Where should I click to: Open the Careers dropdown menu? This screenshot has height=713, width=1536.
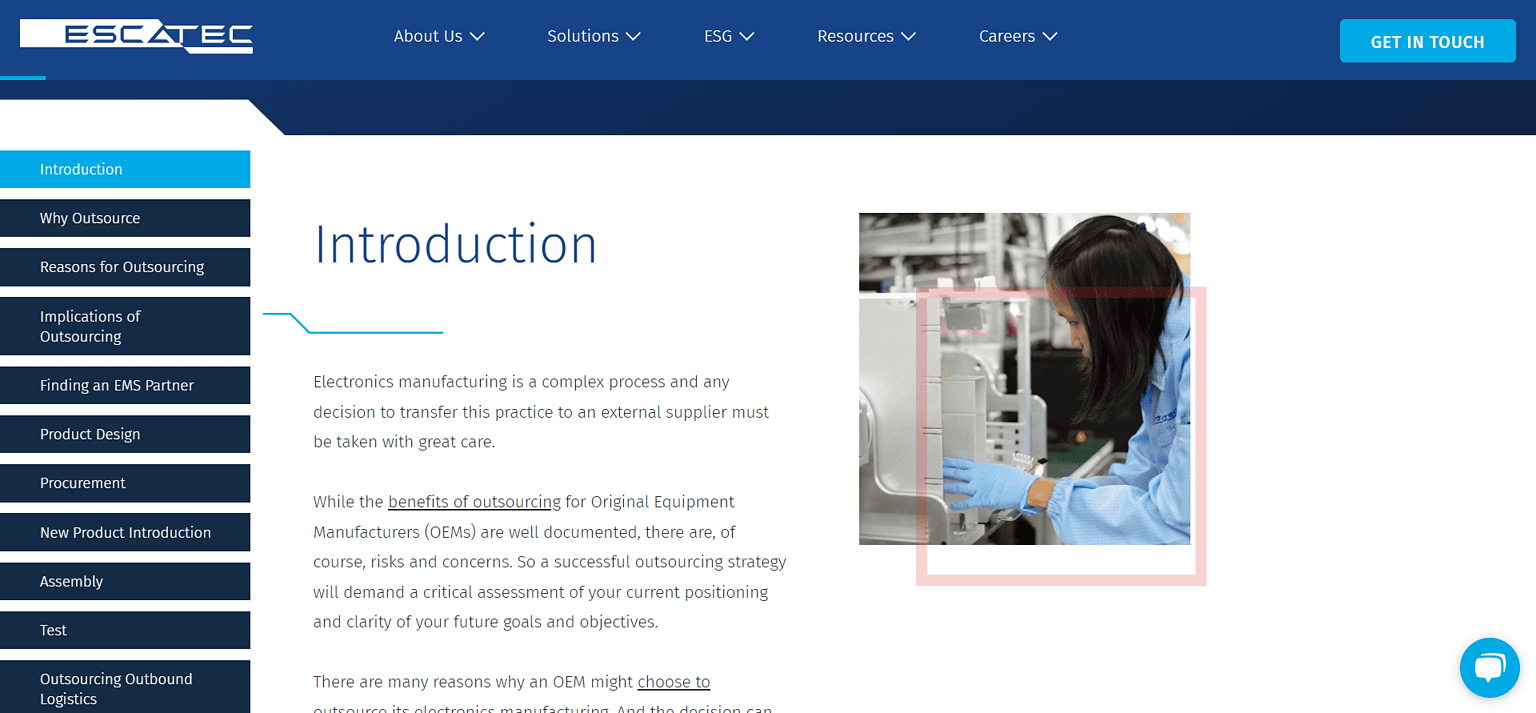click(x=1017, y=36)
